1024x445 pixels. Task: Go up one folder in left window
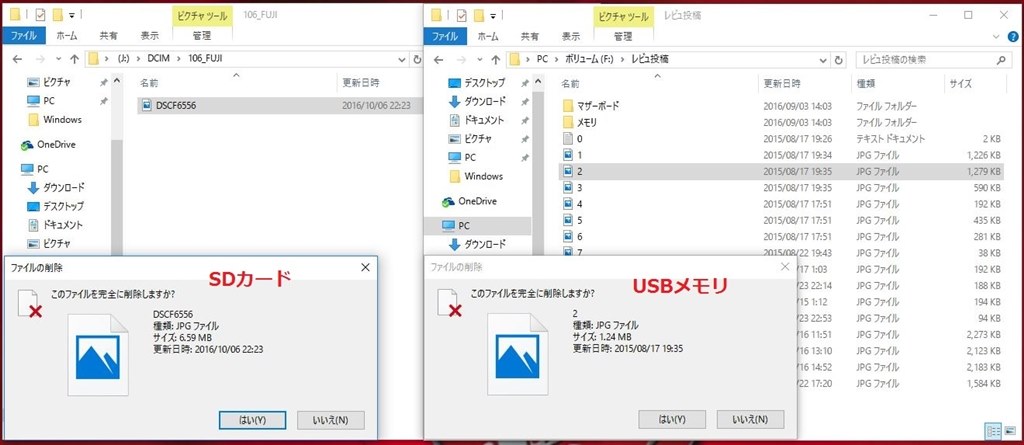74,59
